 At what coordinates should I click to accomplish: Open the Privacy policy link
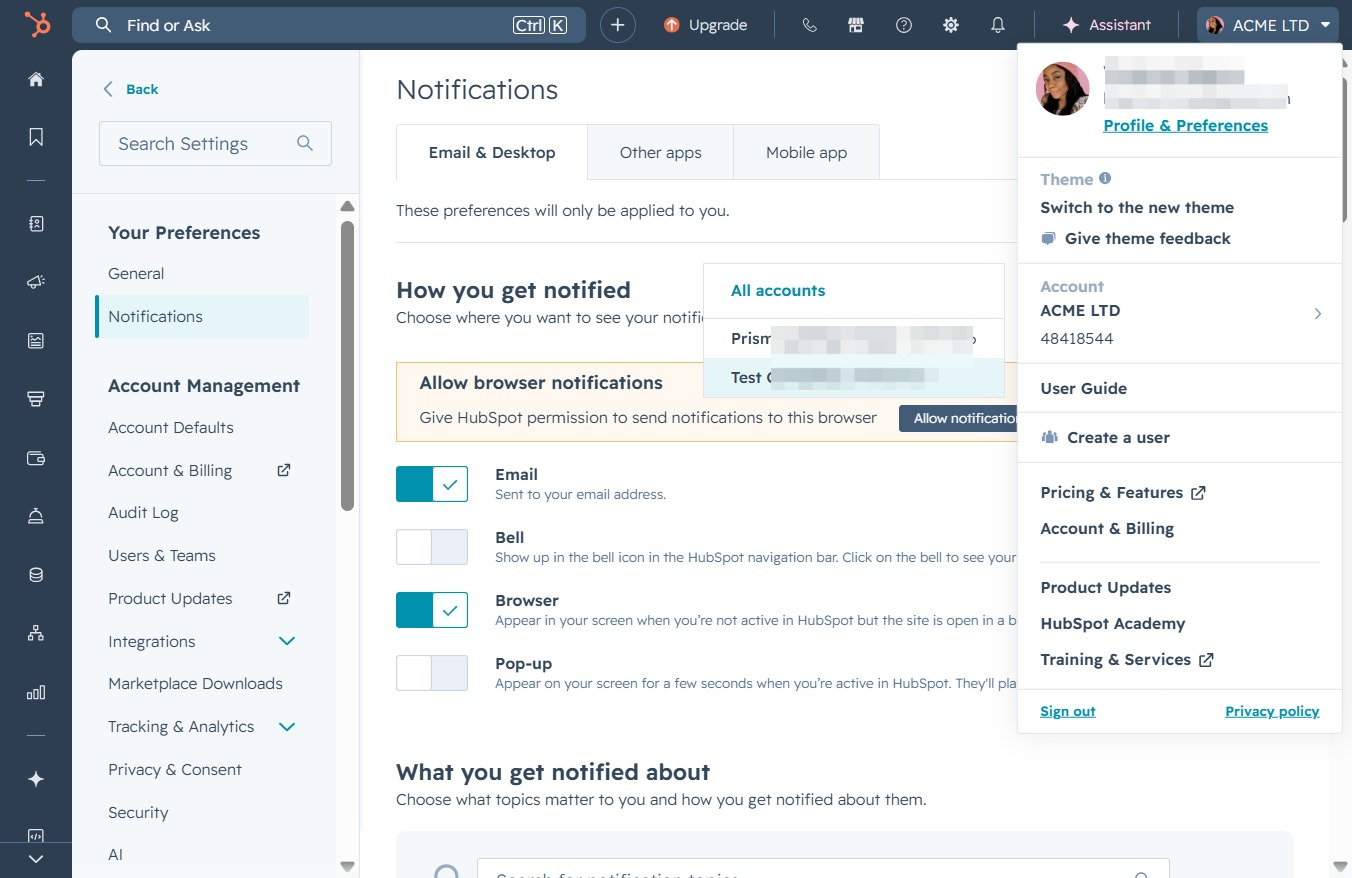[x=1272, y=711]
